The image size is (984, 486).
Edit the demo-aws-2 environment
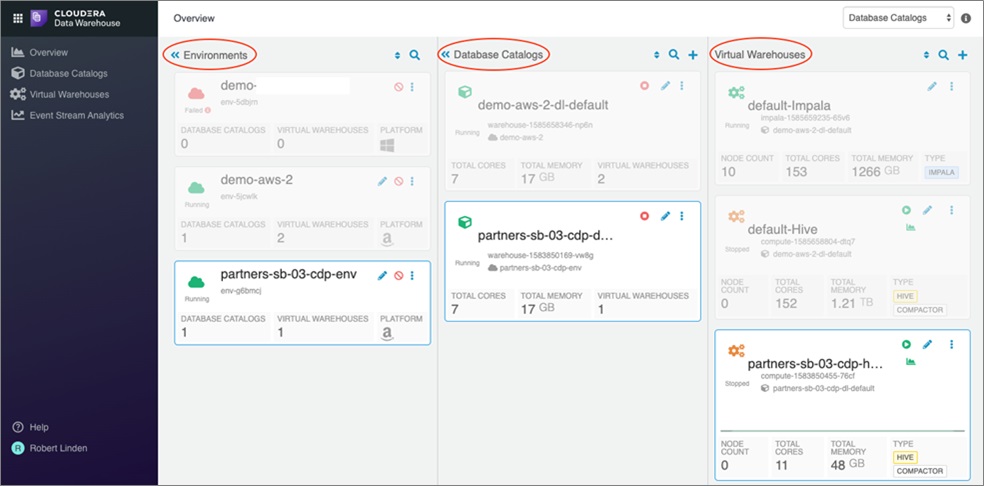pyautogui.click(x=382, y=181)
